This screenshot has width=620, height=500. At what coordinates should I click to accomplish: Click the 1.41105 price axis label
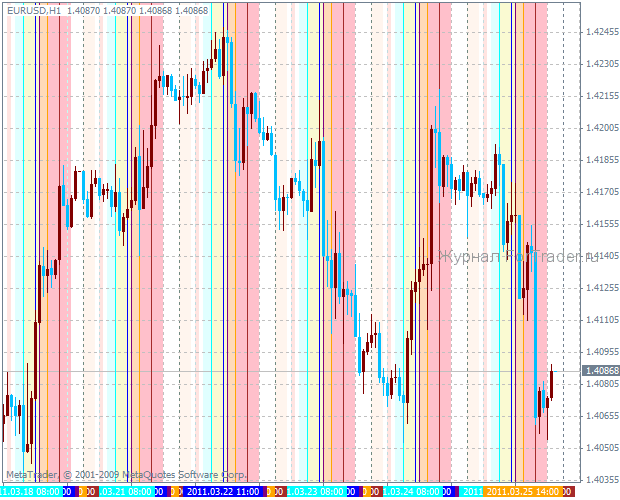[x=602, y=319]
